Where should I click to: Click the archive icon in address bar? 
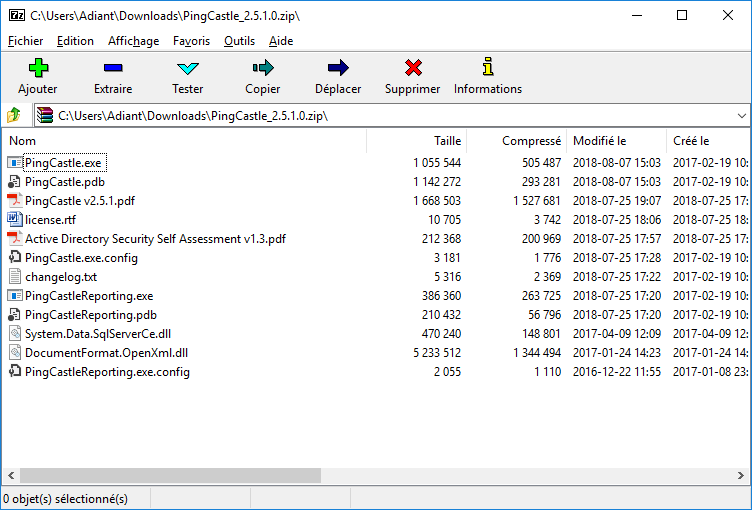click(x=45, y=115)
